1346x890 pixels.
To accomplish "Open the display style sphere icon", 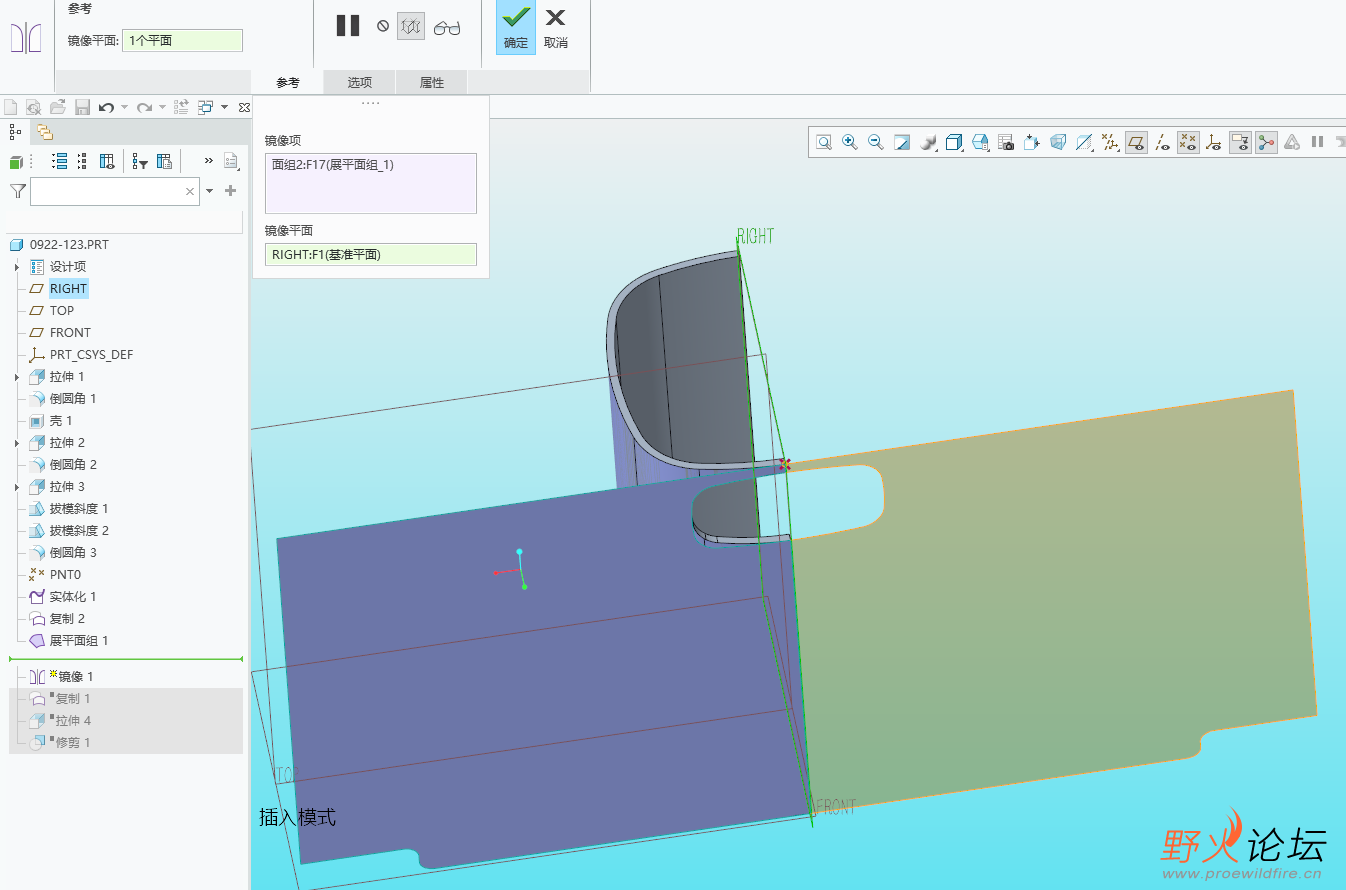I will 928,143.
